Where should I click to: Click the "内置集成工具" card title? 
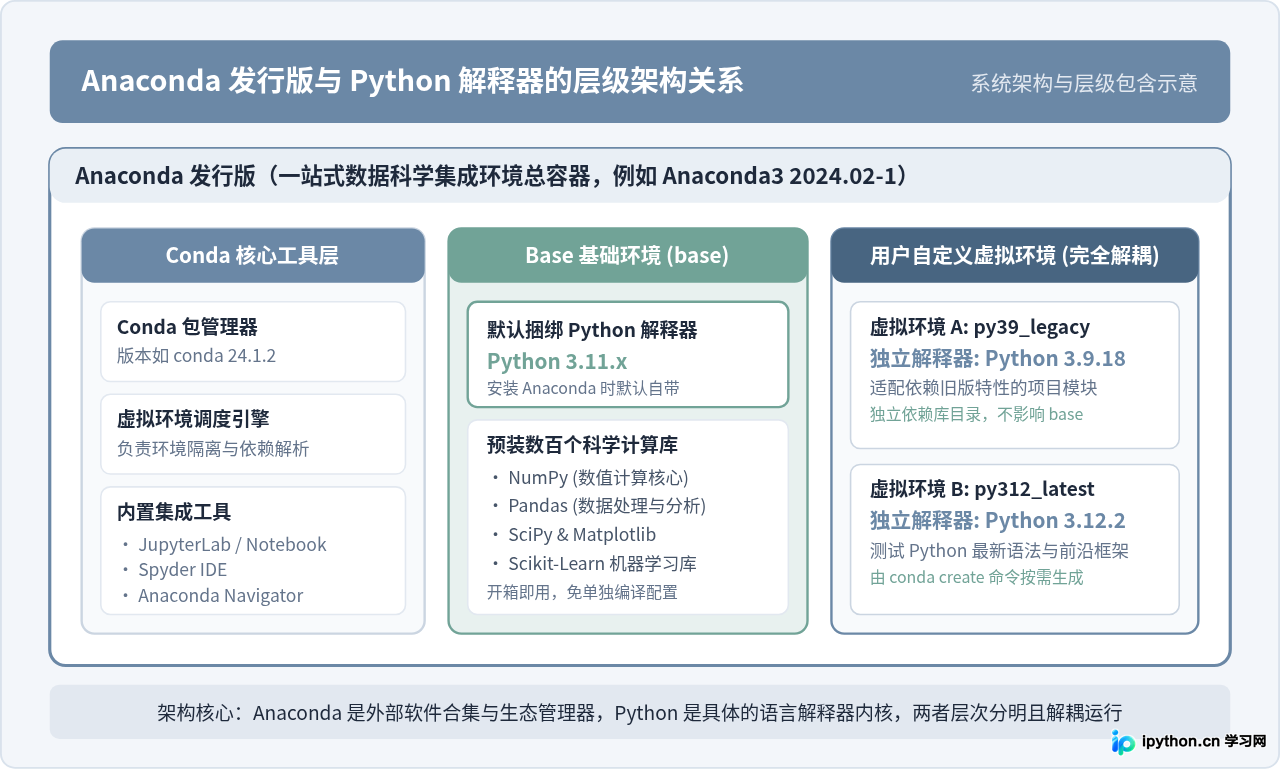174,512
